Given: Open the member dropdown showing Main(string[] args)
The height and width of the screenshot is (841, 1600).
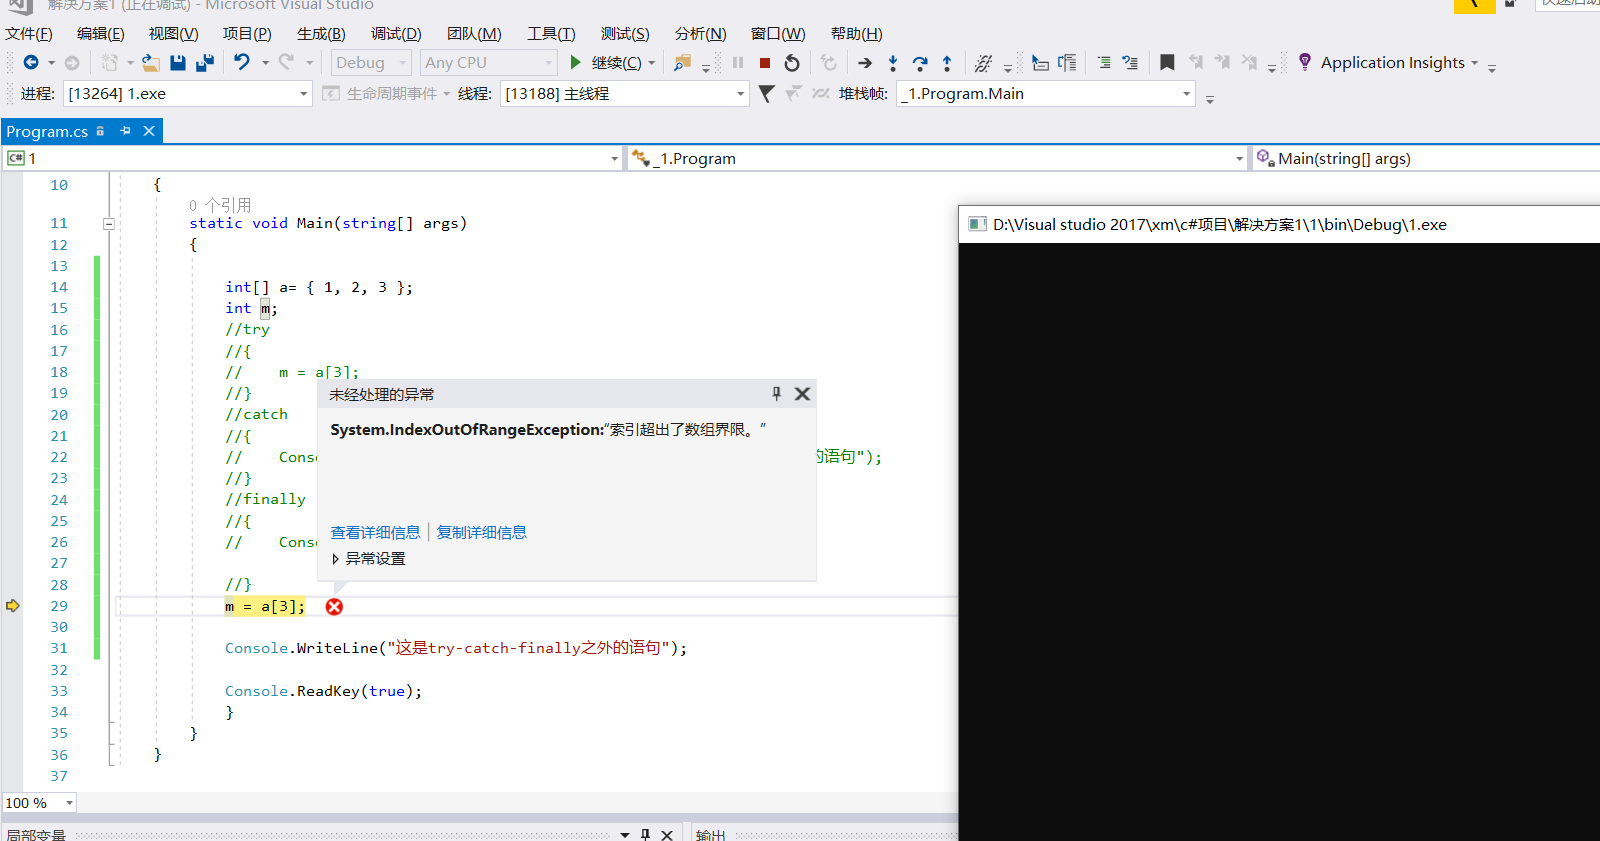Looking at the screenshot, I should coord(1425,159).
